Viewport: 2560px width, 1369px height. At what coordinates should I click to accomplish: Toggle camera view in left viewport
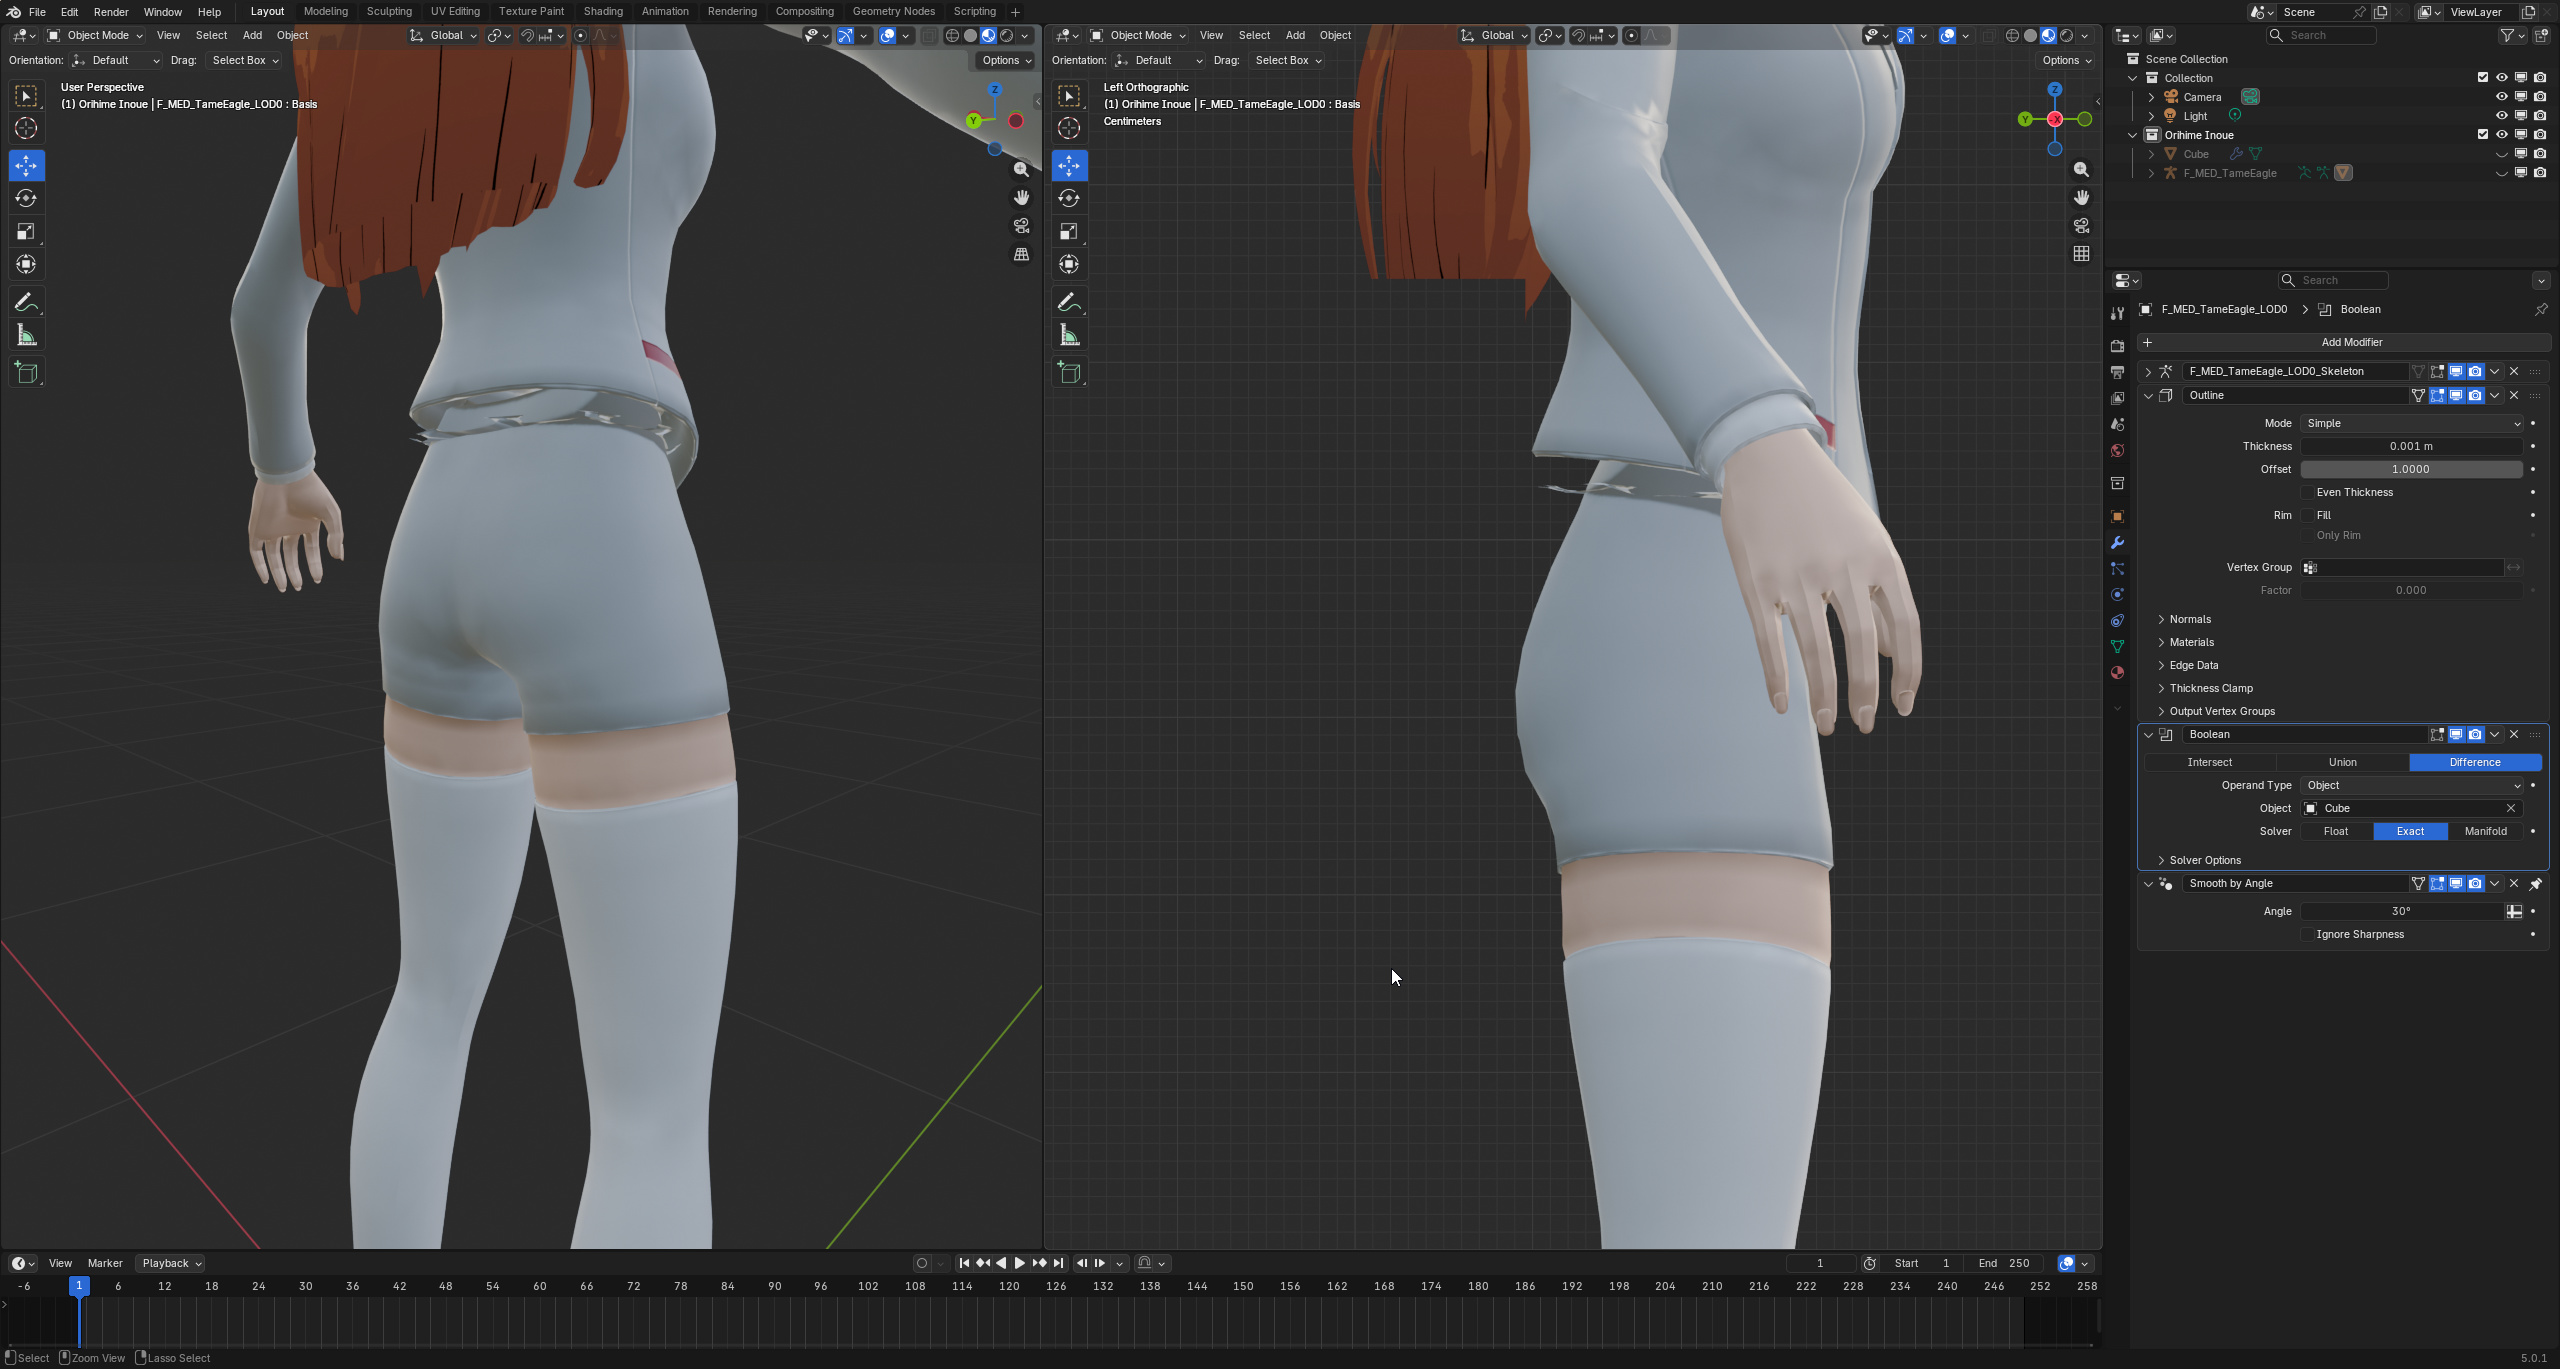click(x=1021, y=226)
